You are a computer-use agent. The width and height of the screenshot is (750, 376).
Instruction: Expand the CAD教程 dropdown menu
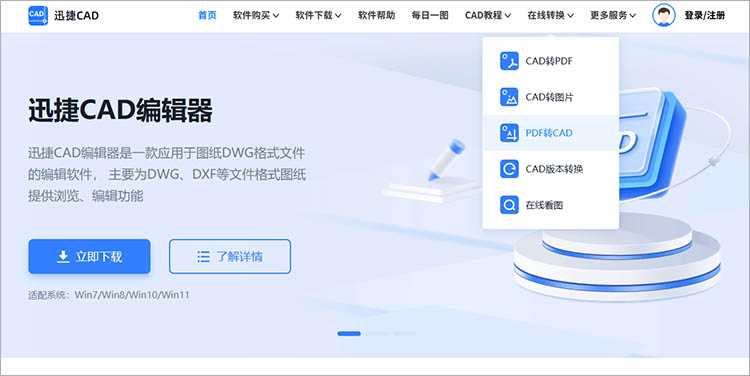(x=488, y=15)
